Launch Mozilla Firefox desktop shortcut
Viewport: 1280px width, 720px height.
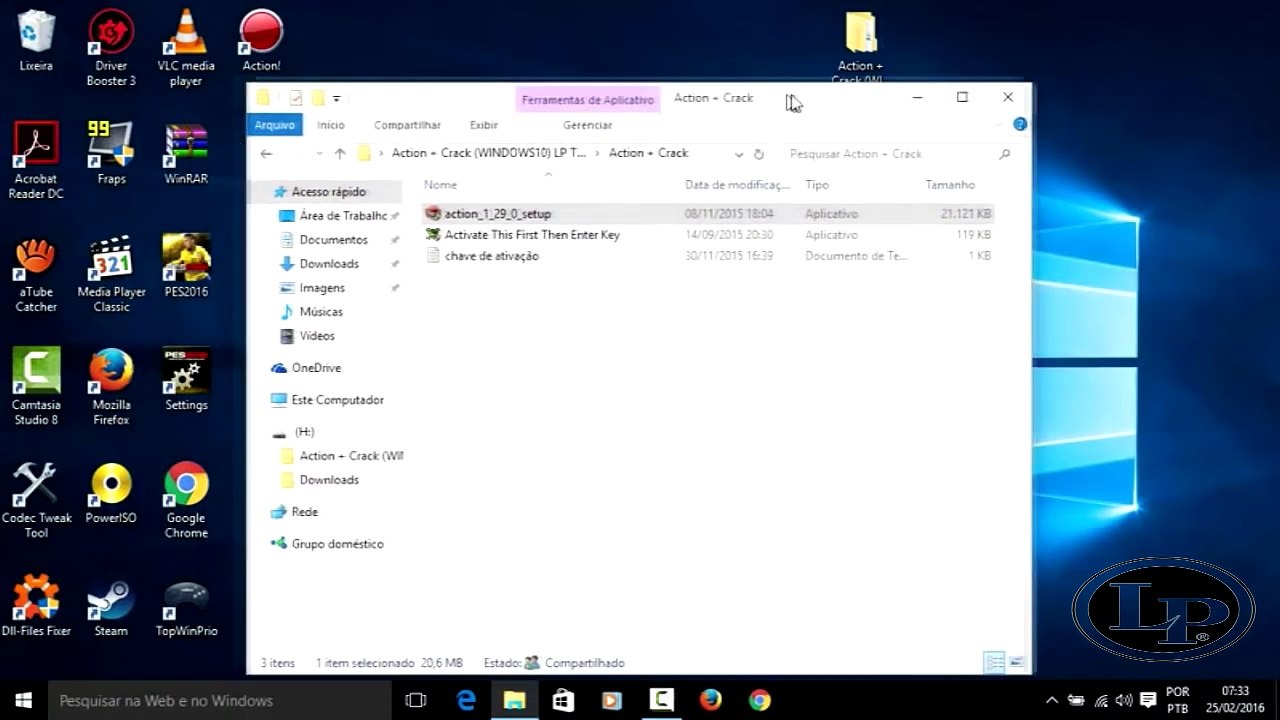point(111,387)
